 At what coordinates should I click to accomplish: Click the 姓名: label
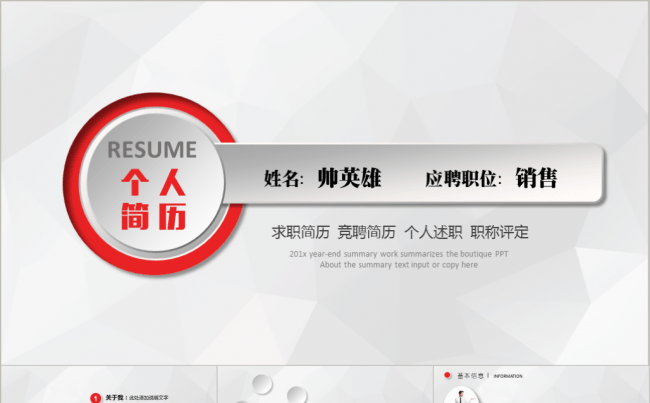coord(284,179)
